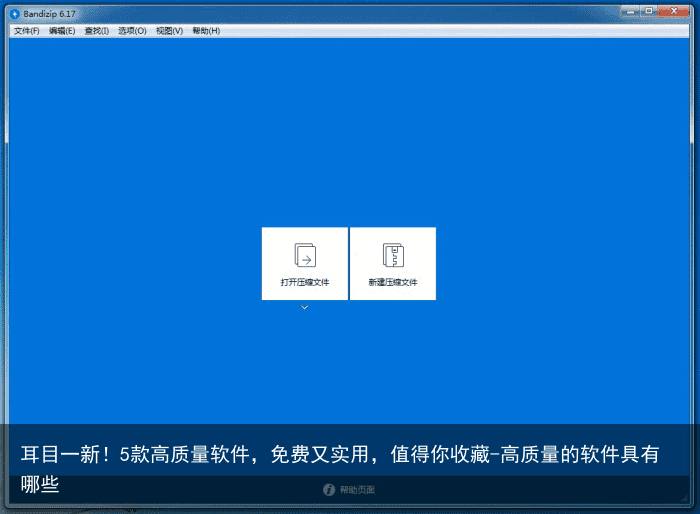
Task: Click the zipper icon for new archive
Action: (393, 255)
